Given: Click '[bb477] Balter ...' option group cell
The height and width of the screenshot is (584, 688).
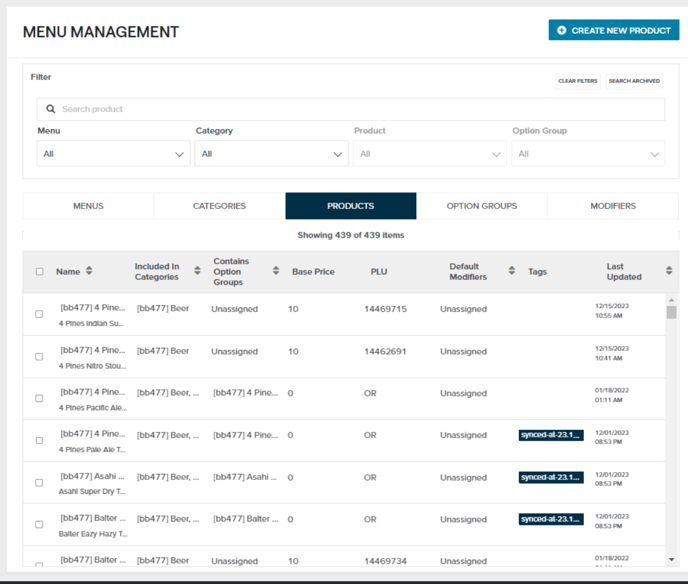Looking at the screenshot, I should tap(245, 519).
